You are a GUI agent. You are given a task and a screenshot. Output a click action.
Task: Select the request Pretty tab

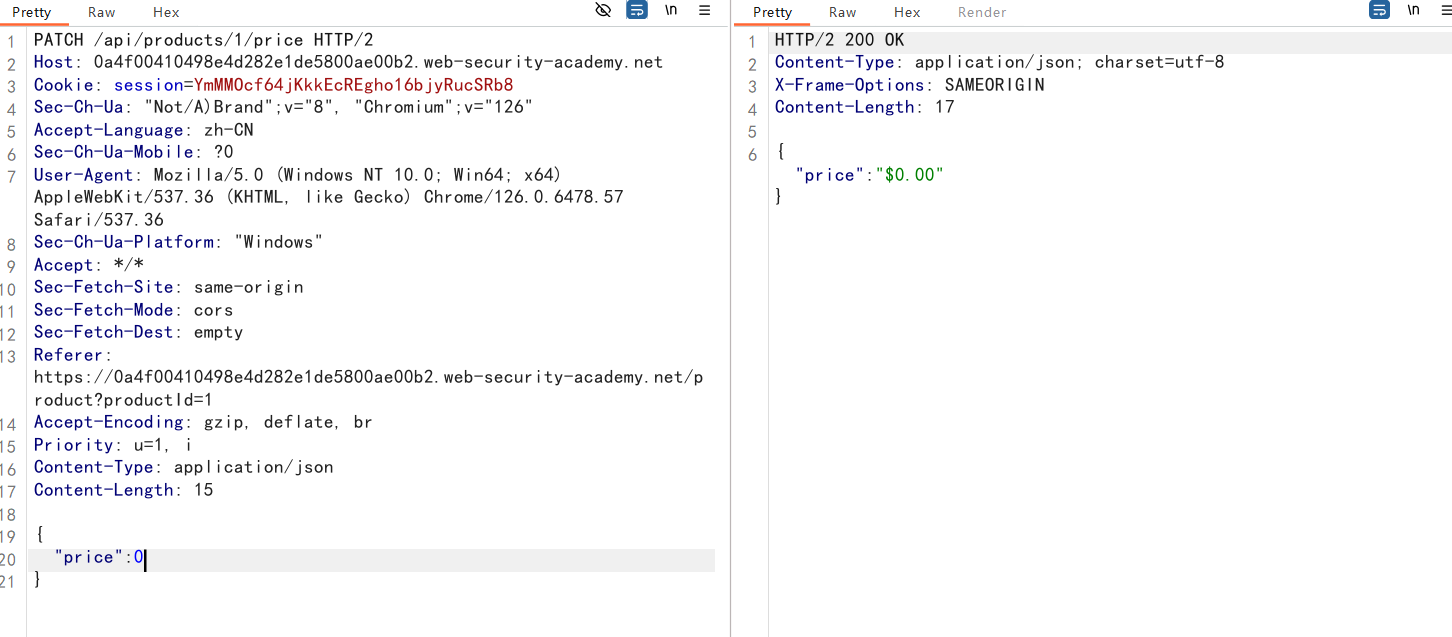pyautogui.click(x=31, y=12)
